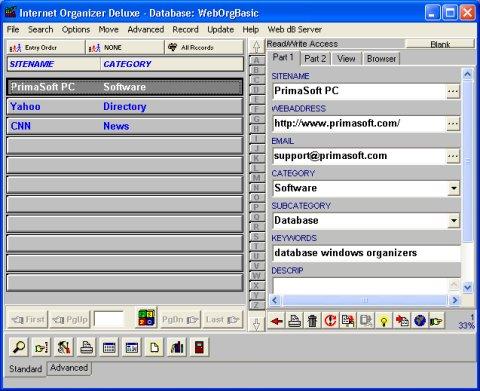Click the hammer tools icon in bottom toolbar

(x=64, y=347)
